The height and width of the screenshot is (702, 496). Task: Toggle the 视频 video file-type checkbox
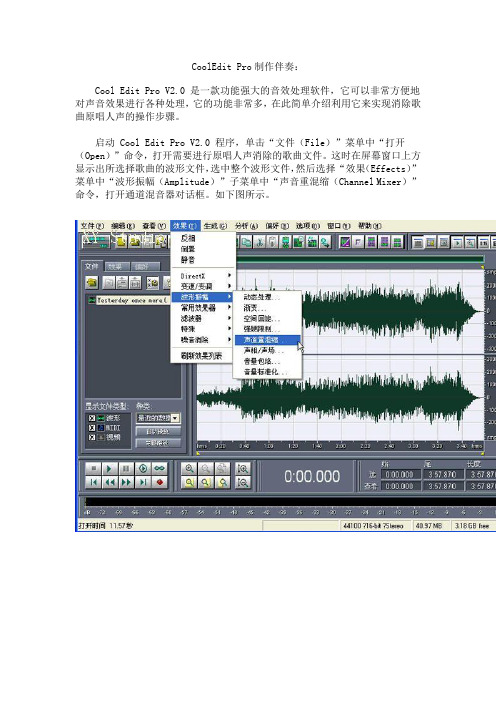click(91, 437)
